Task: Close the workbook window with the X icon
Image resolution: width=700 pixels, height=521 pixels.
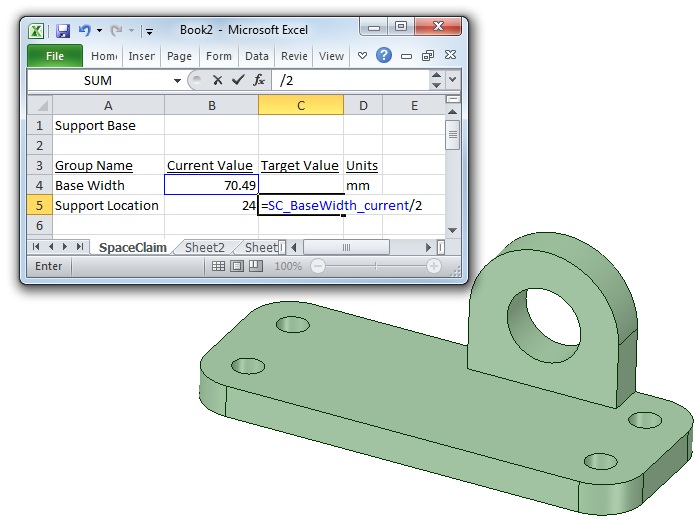Action: click(450, 55)
